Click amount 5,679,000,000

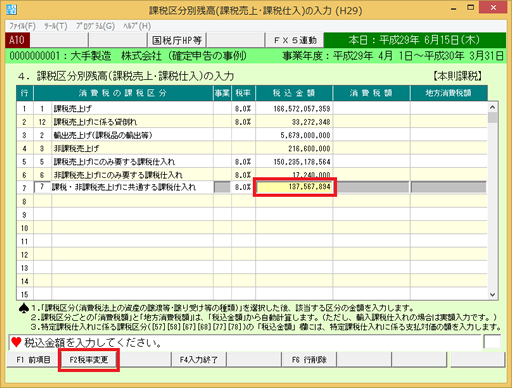(x=305, y=135)
